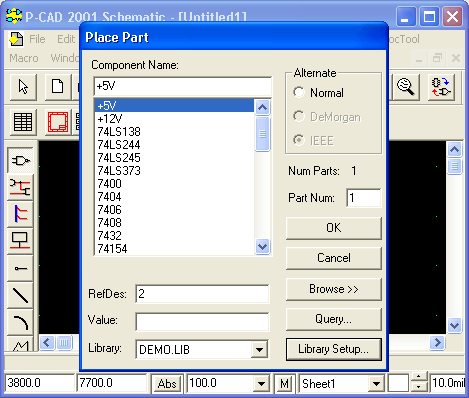Viewport: 469px width, 398px height.
Task: Select the DeMorgan alternate radio button
Action: point(299,116)
